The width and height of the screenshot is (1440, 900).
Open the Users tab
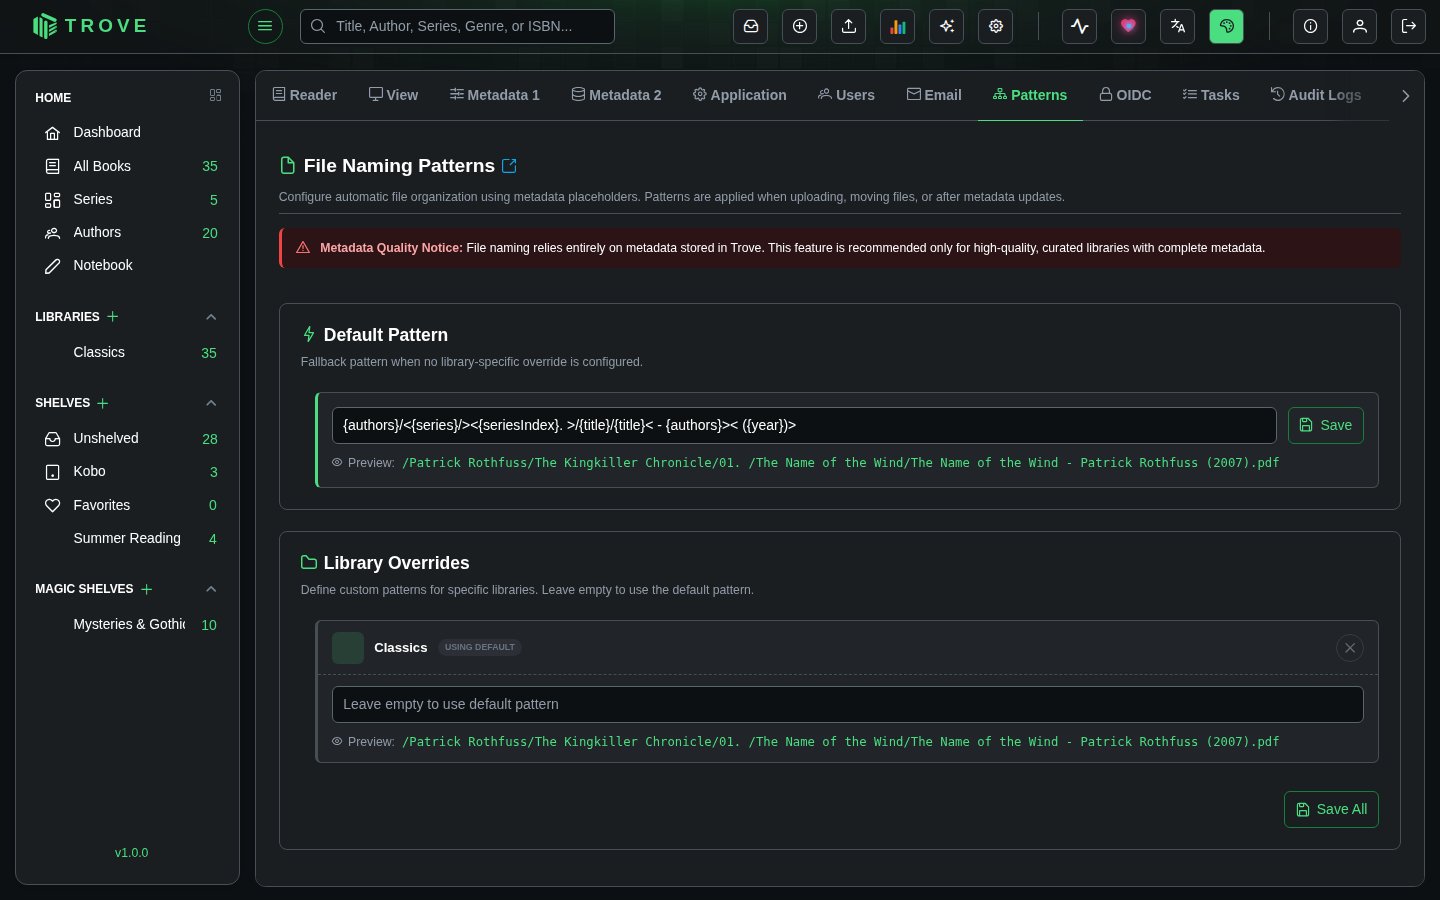(x=846, y=95)
